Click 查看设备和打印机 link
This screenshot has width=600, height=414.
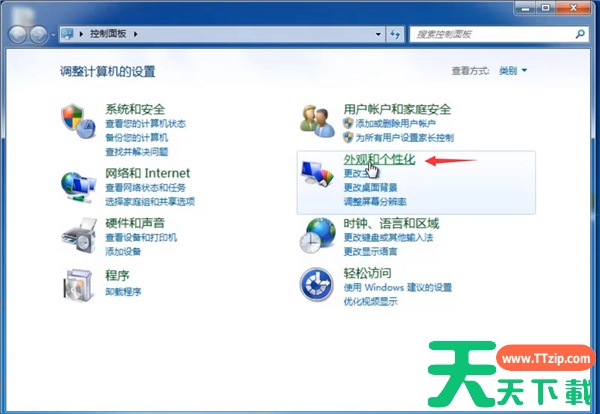pyautogui.click(x=141, y=237)
